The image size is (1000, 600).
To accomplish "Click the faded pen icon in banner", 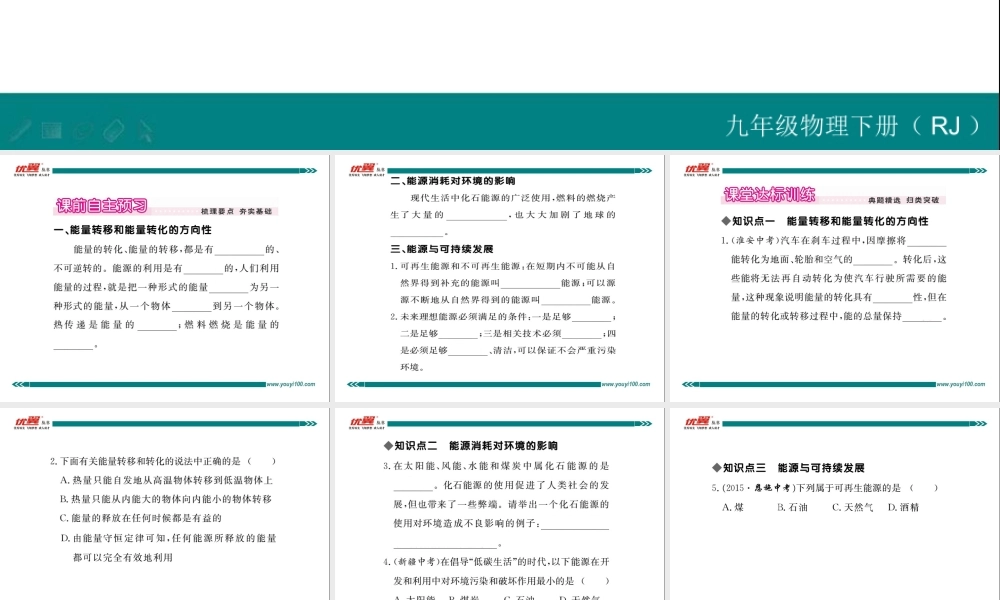I will (20, 129).
